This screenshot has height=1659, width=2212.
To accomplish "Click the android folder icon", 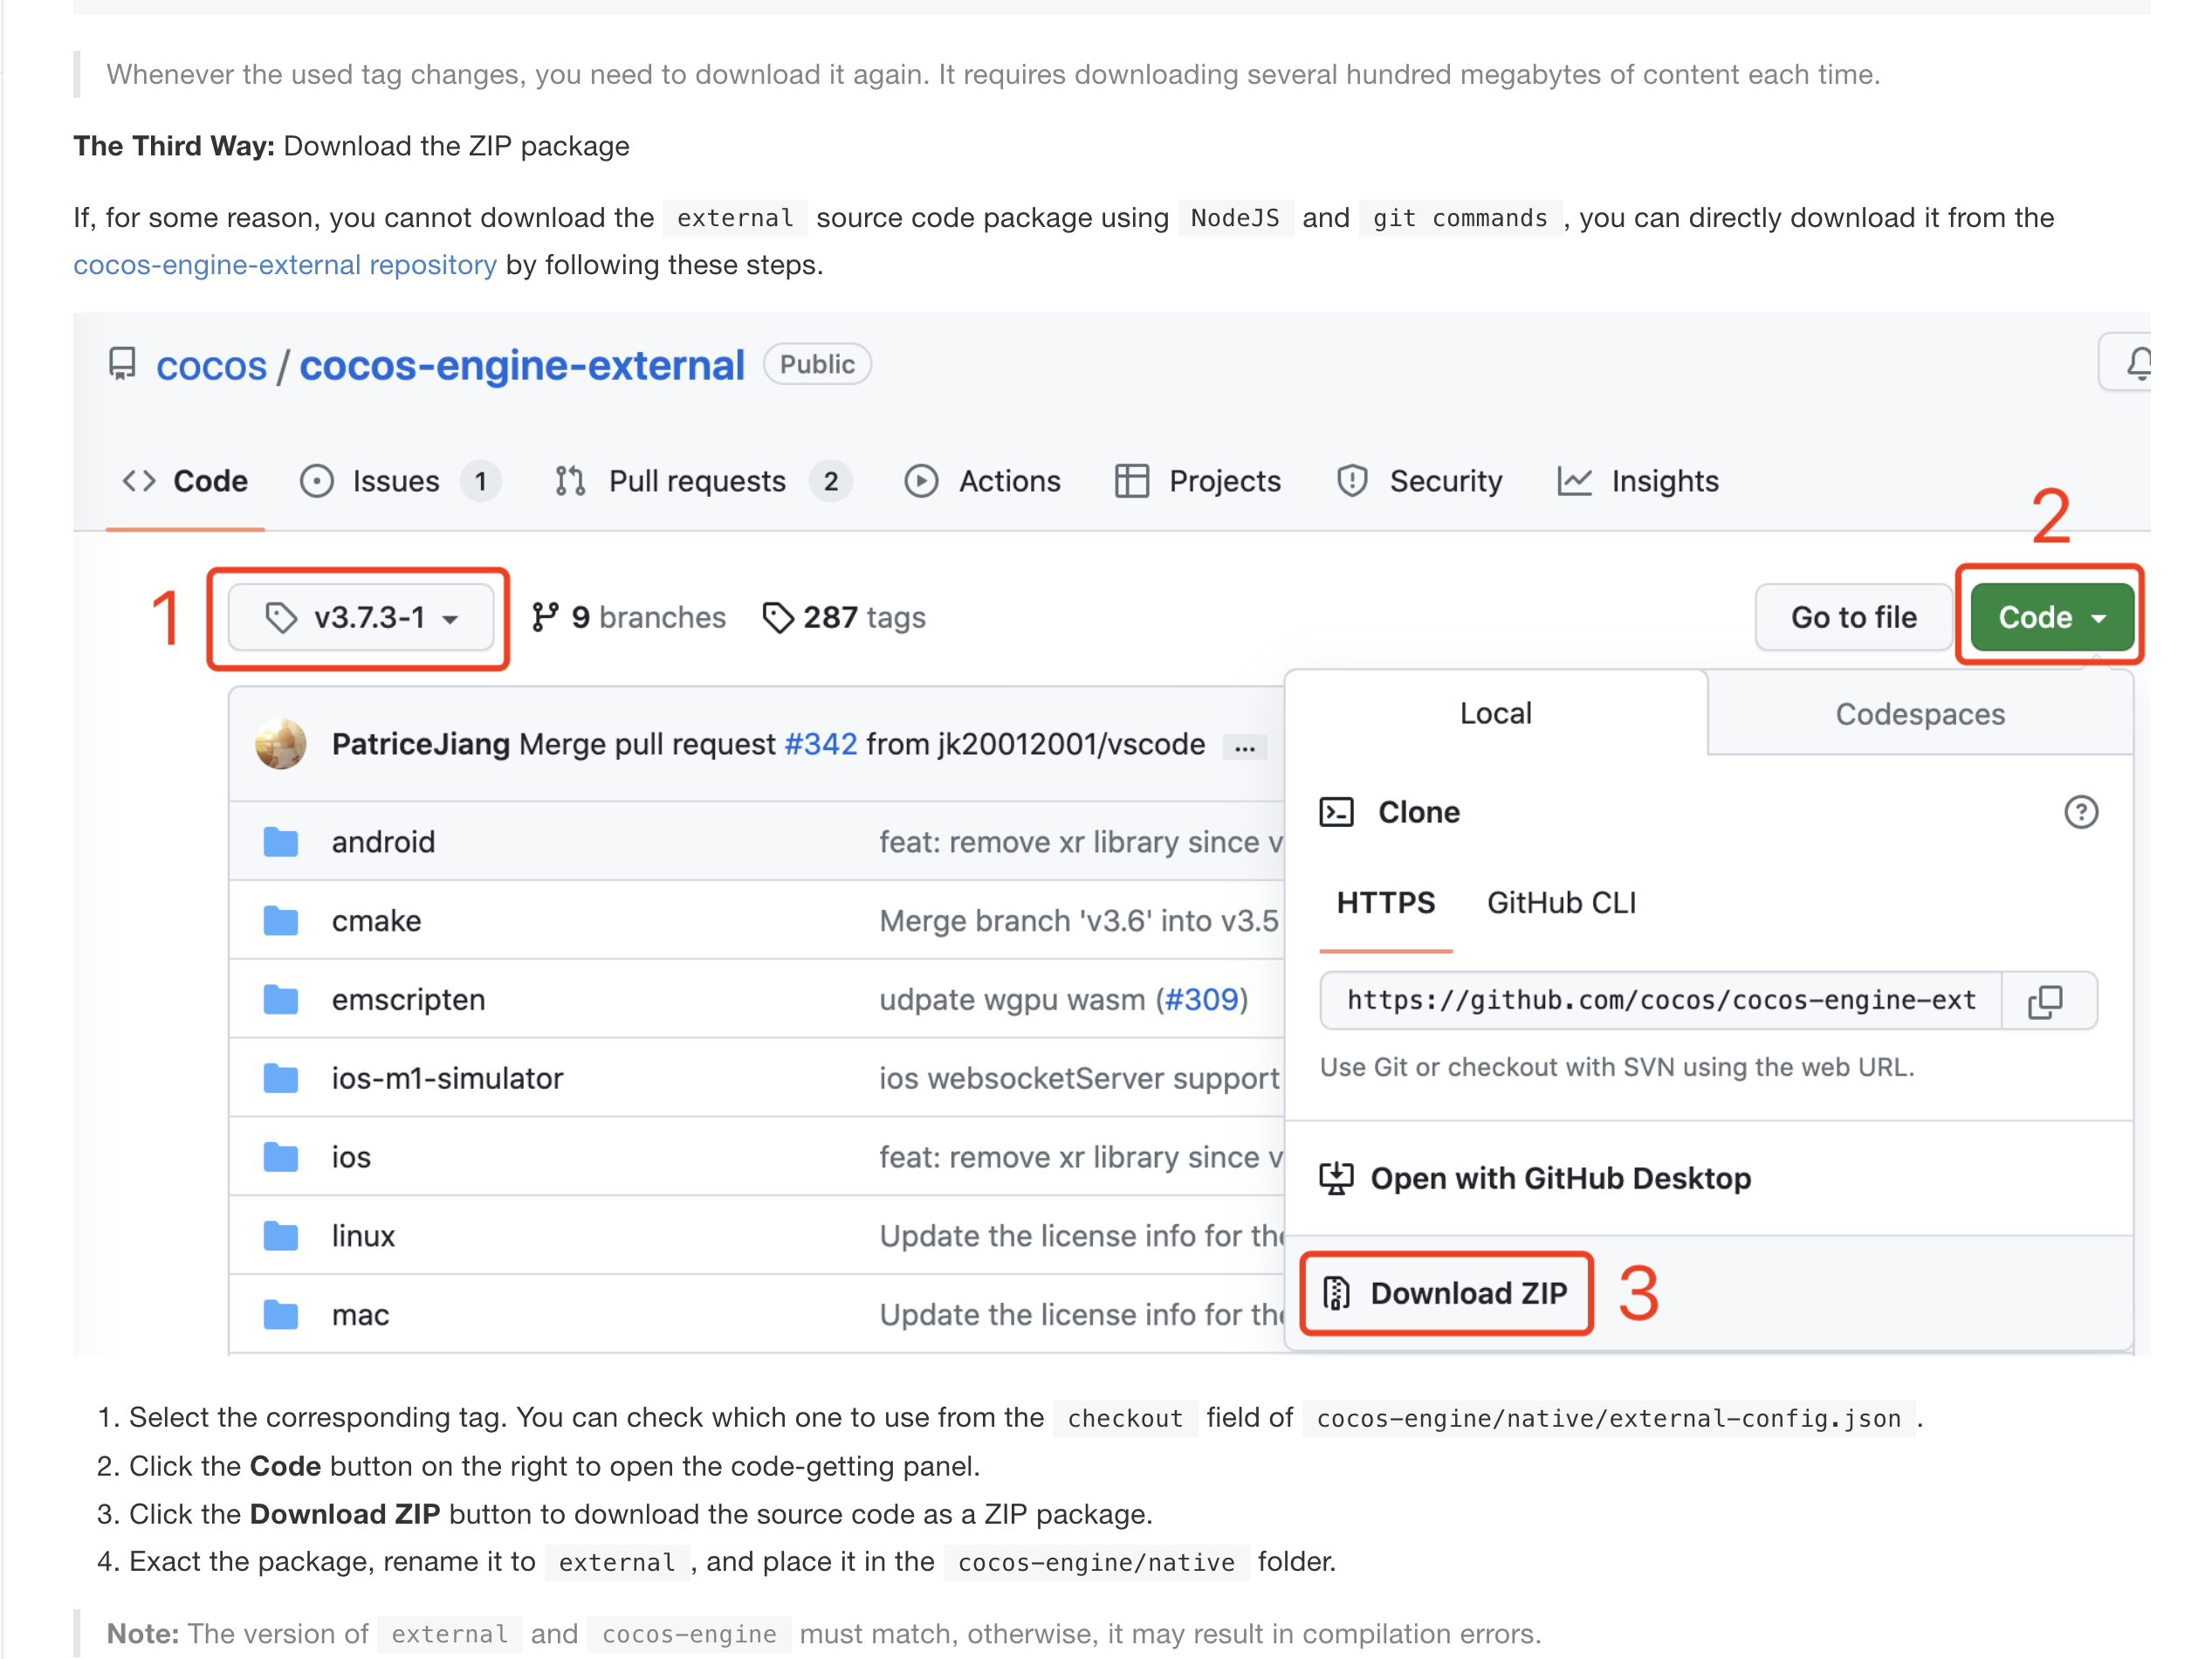I will (281, 842).
